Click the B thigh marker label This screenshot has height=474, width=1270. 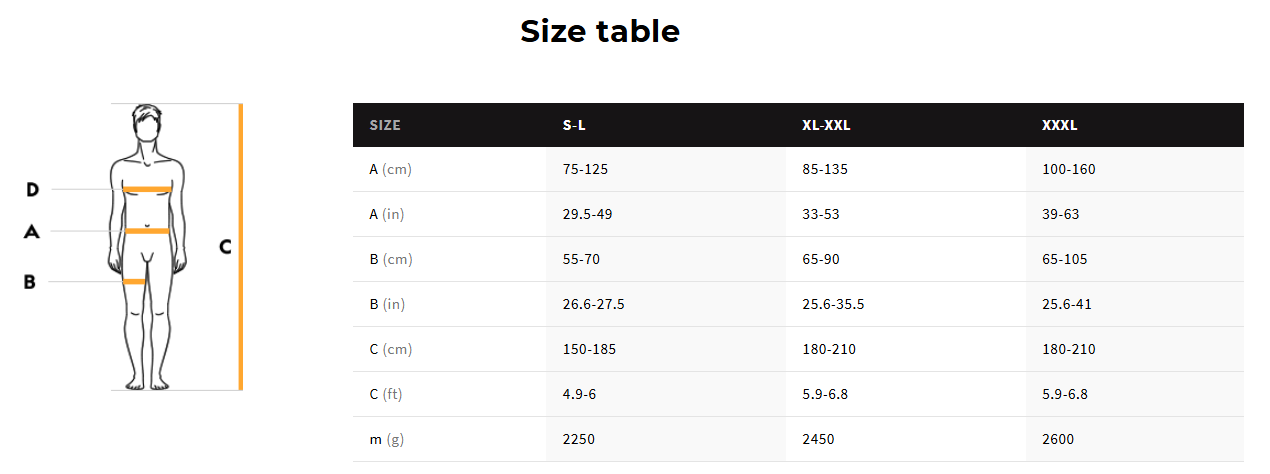click(30, 282)
